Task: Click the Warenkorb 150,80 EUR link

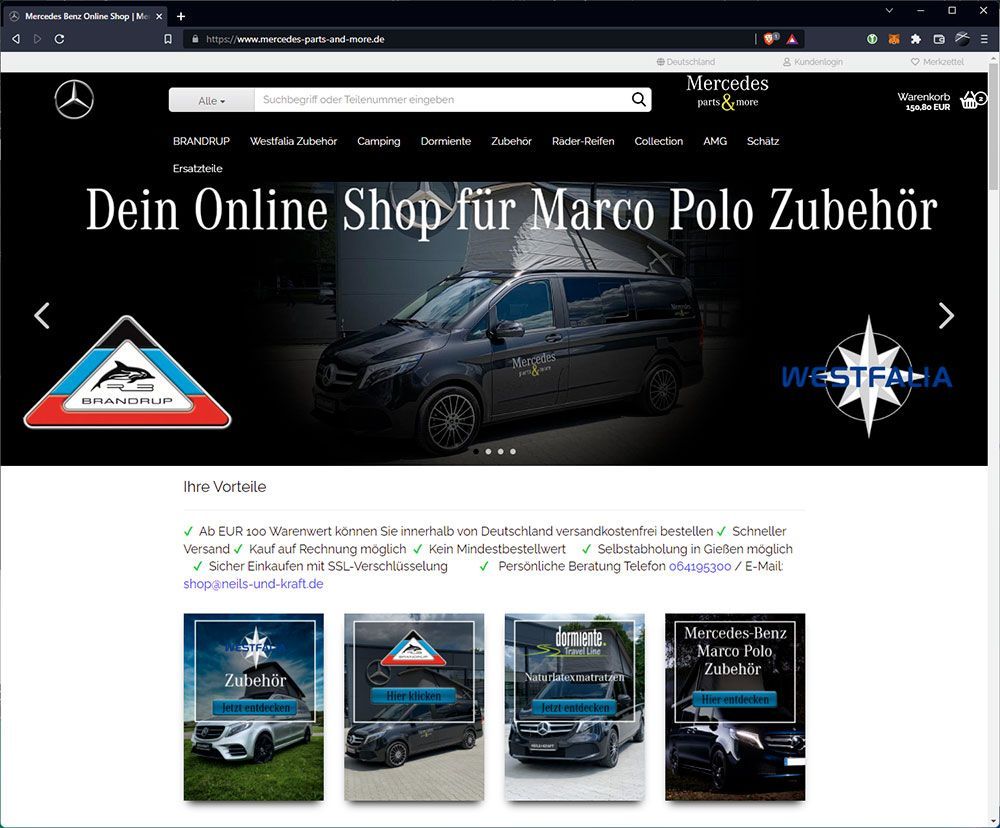Action: [923, 101]
